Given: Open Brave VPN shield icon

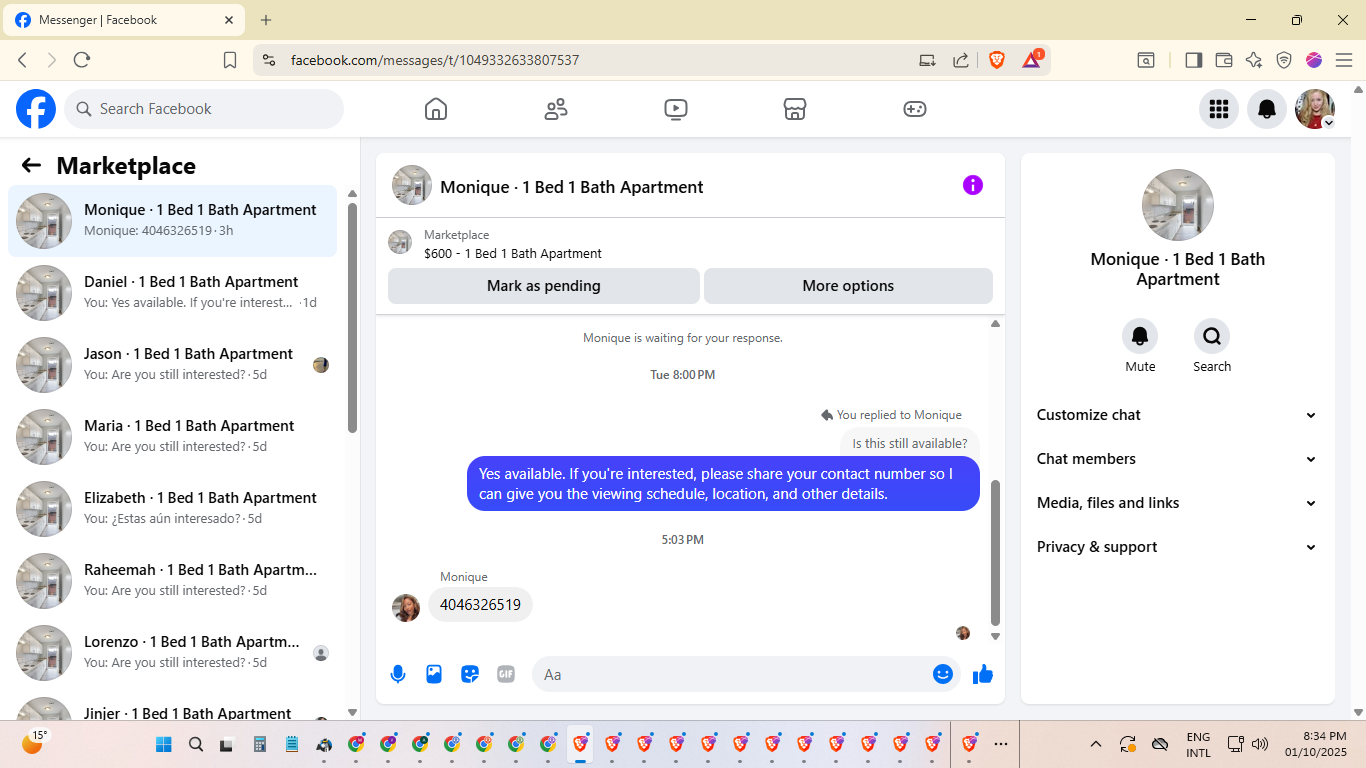Looking at the screenshot, I should (1284, 60).
